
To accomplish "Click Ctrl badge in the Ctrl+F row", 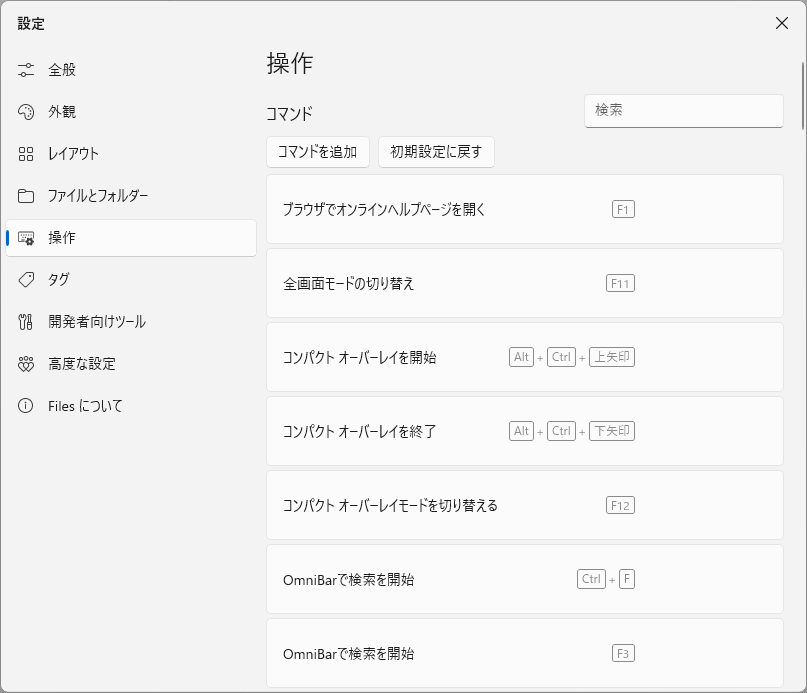I will pos(591,579).
